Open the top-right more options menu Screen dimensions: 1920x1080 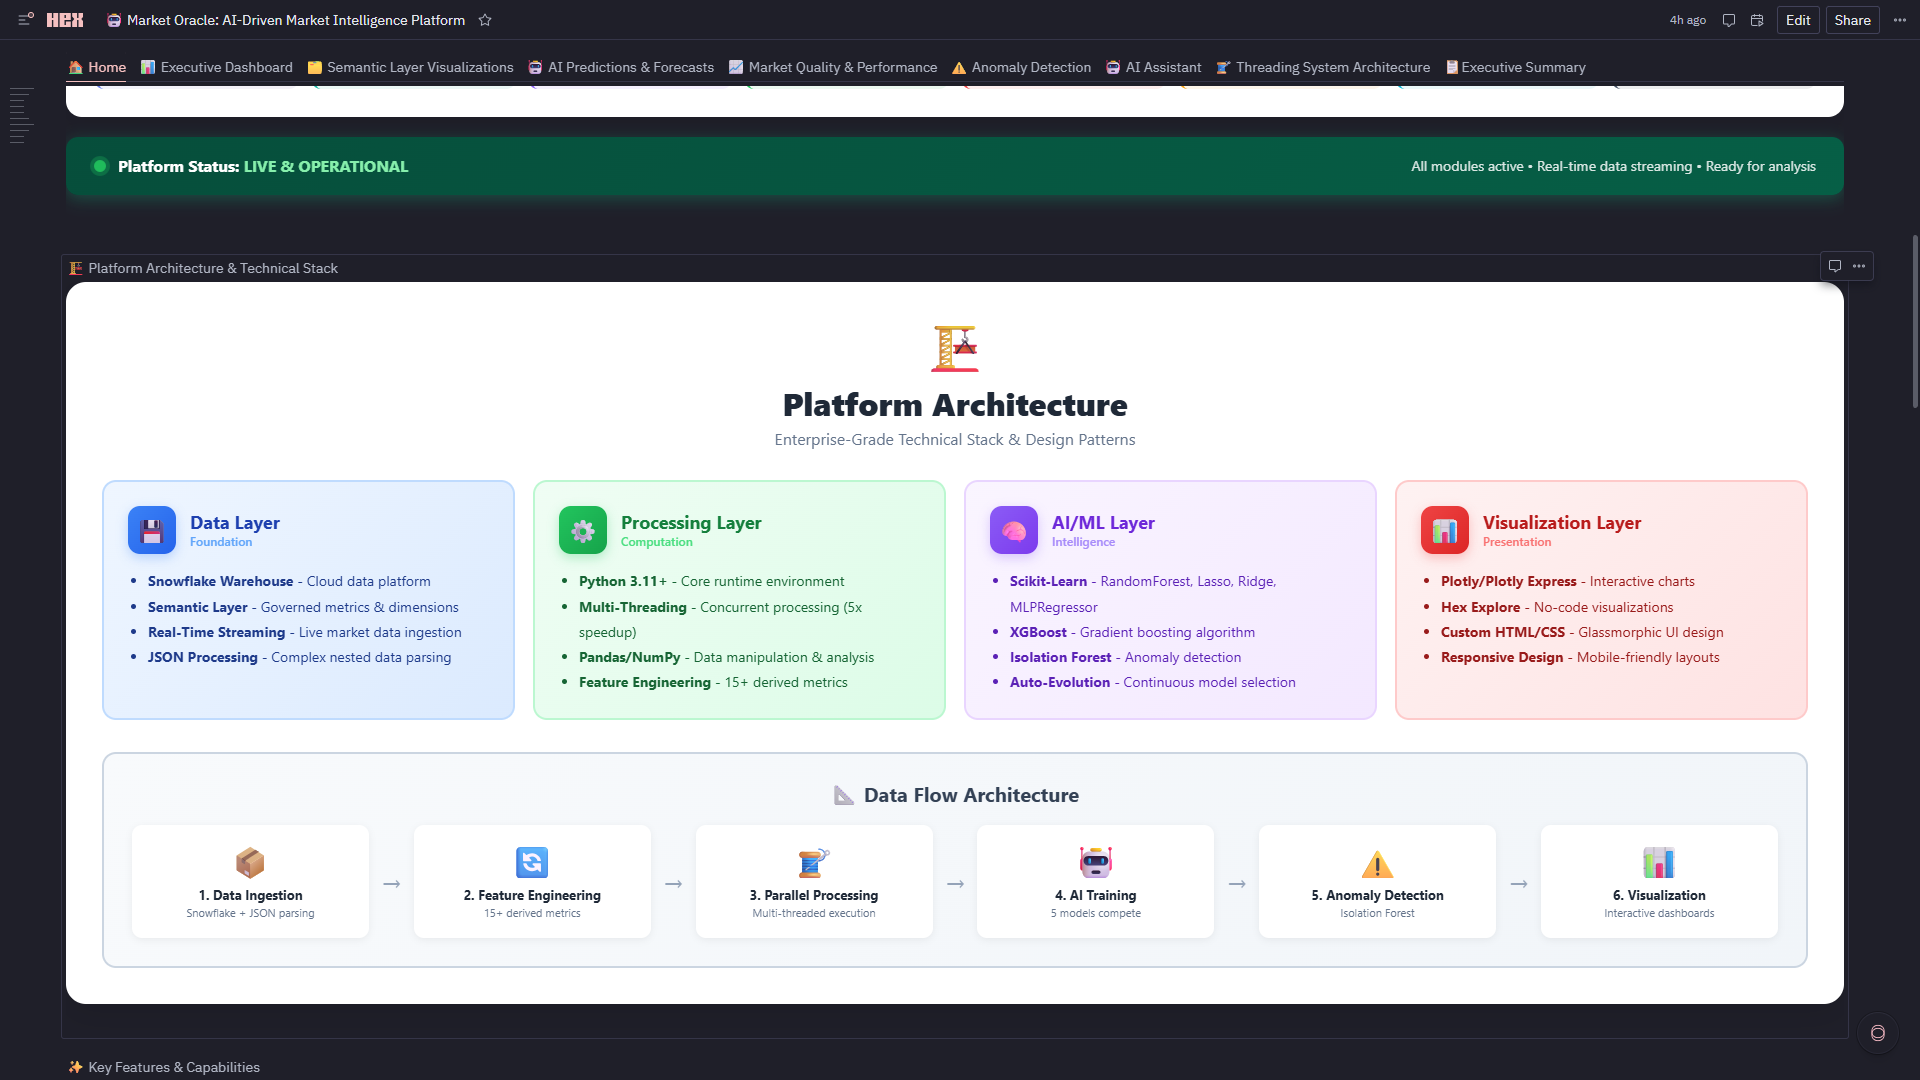1899,20
